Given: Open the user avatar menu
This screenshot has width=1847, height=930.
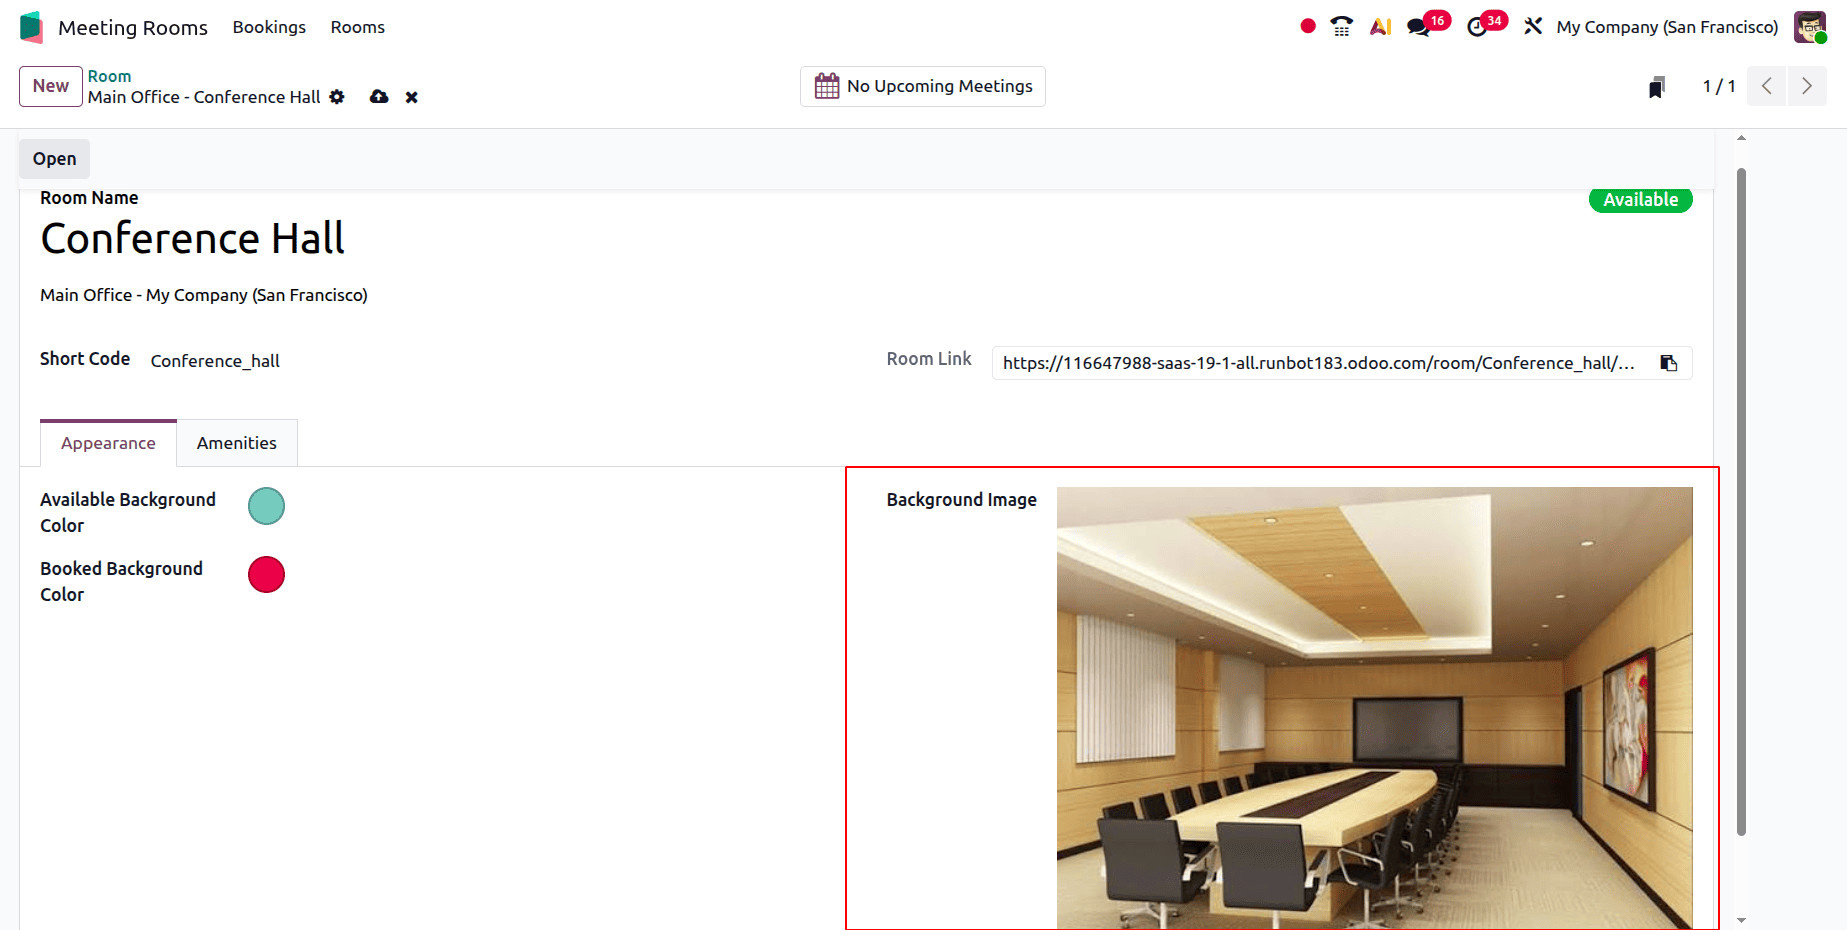Looking at the screenshot, I should 1810,27.
